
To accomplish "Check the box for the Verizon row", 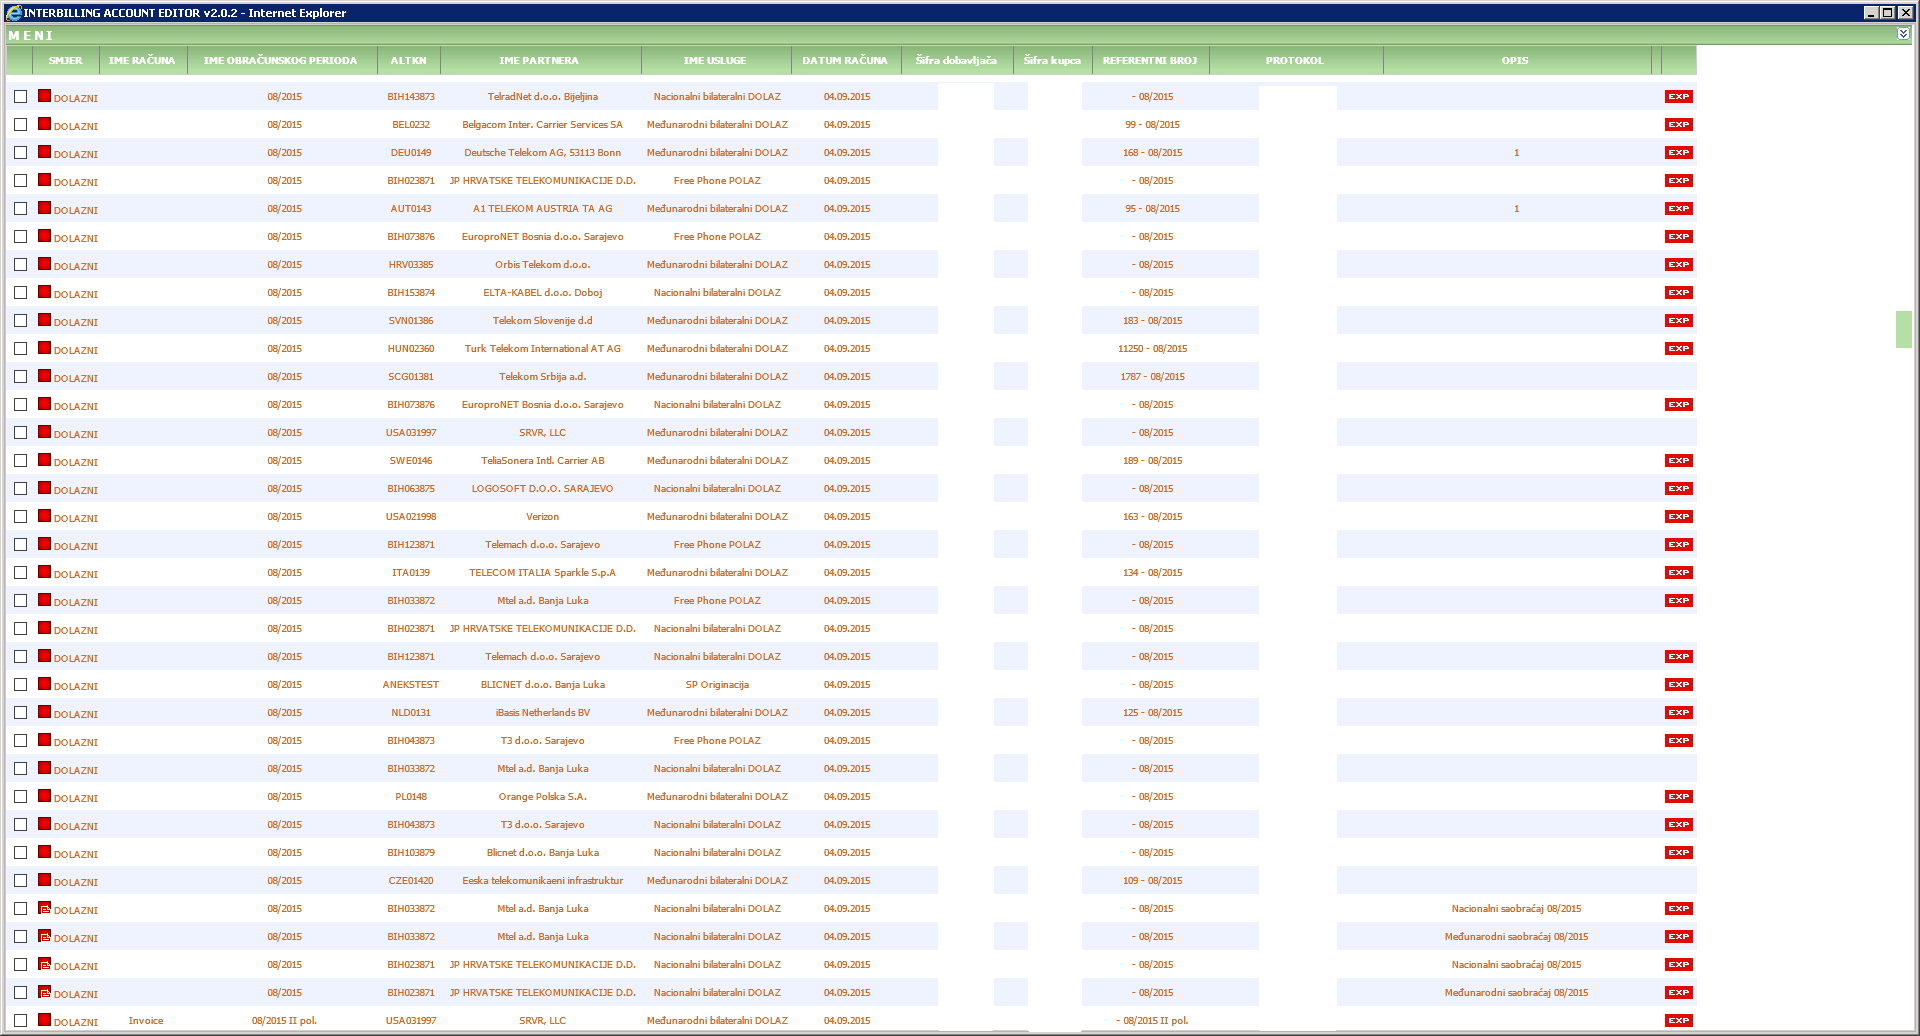I will coord(20,517).
